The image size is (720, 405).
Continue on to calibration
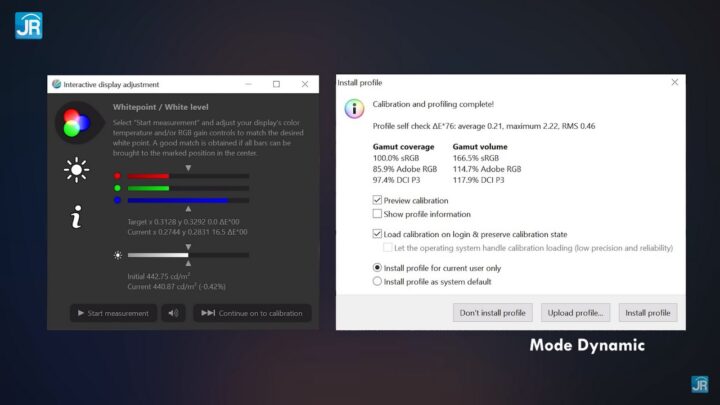click(x=252, y=313)
